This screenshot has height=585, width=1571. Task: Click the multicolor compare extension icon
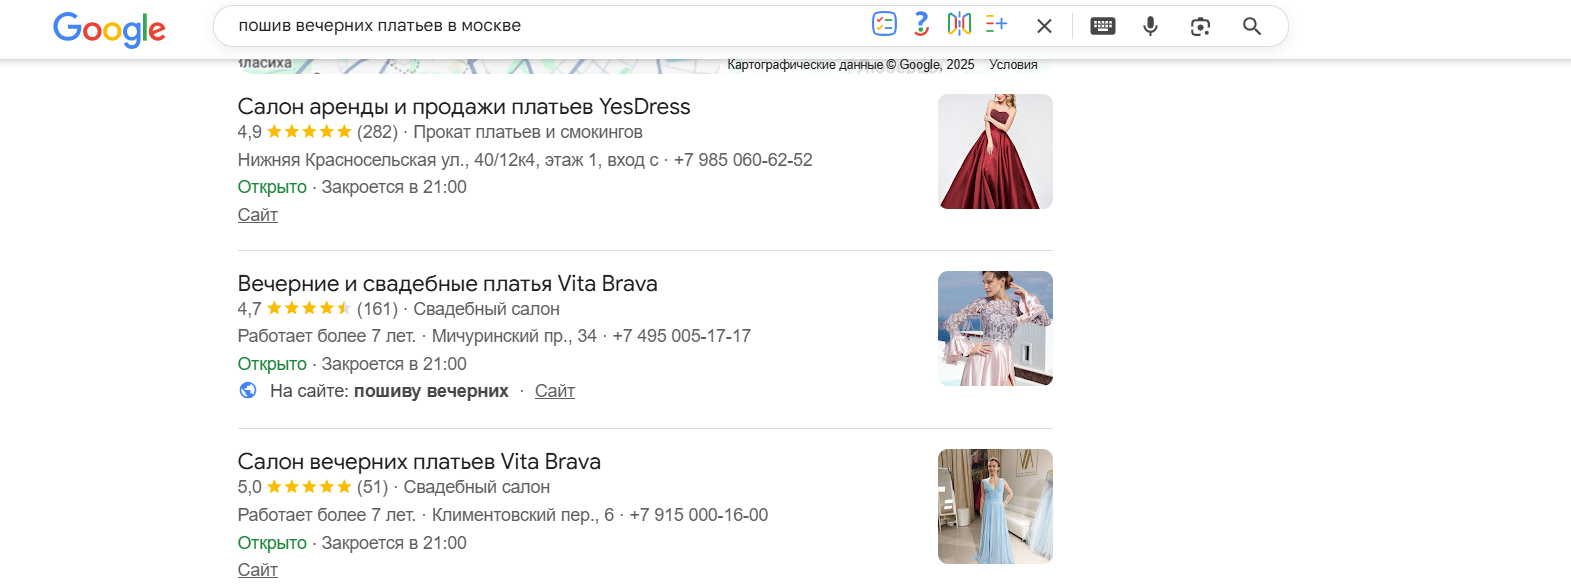pos(959,25)
